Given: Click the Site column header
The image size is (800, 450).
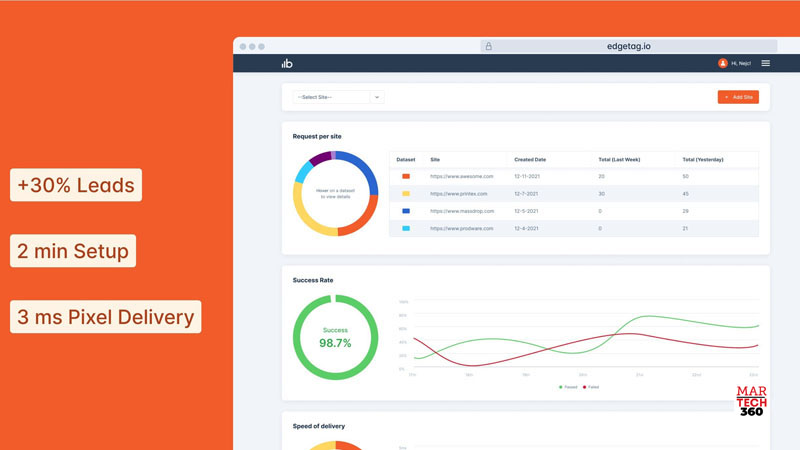Looking at the screenshot, I should [x=435, y=159].
